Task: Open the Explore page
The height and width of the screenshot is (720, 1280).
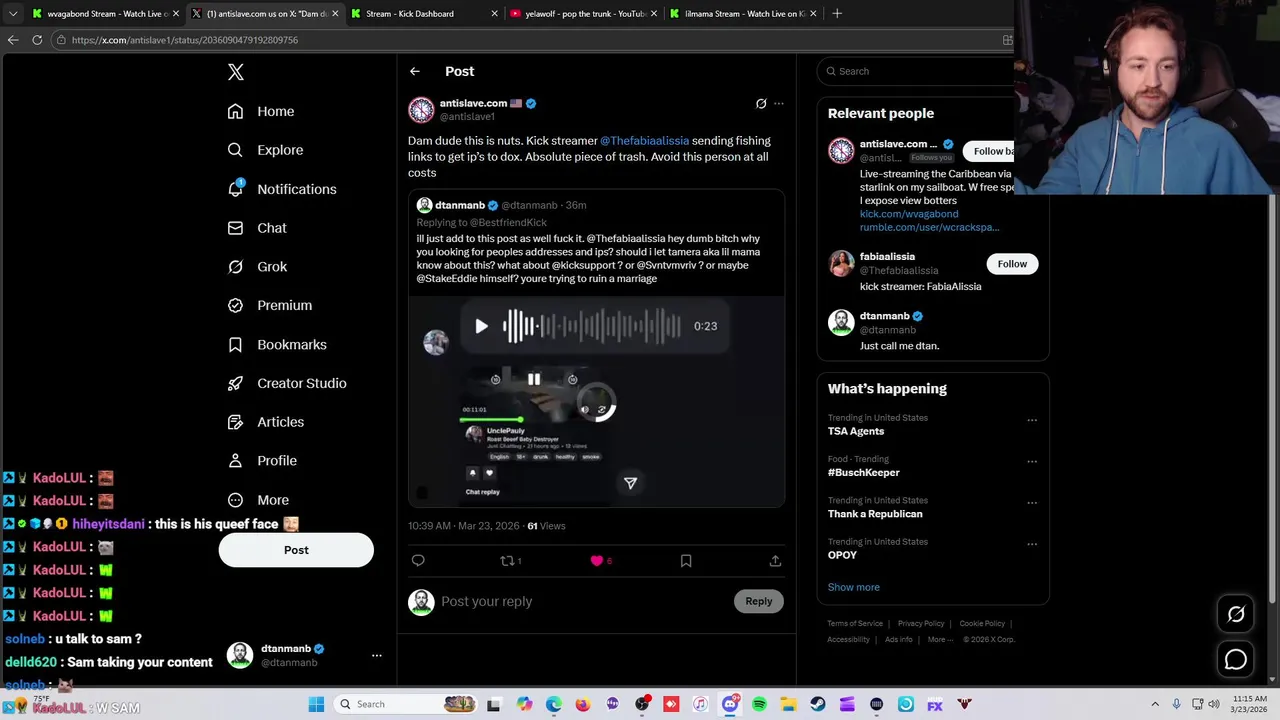Action: click(265, 150)
